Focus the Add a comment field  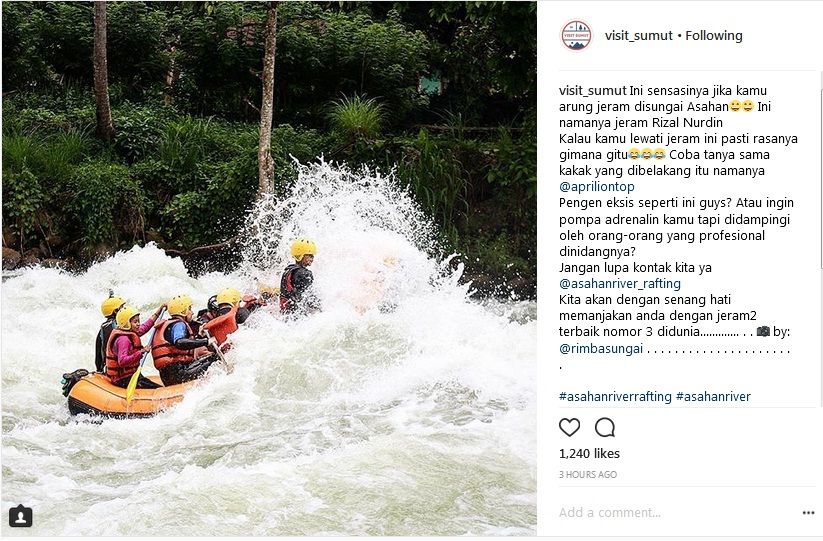tap(677, 513)
